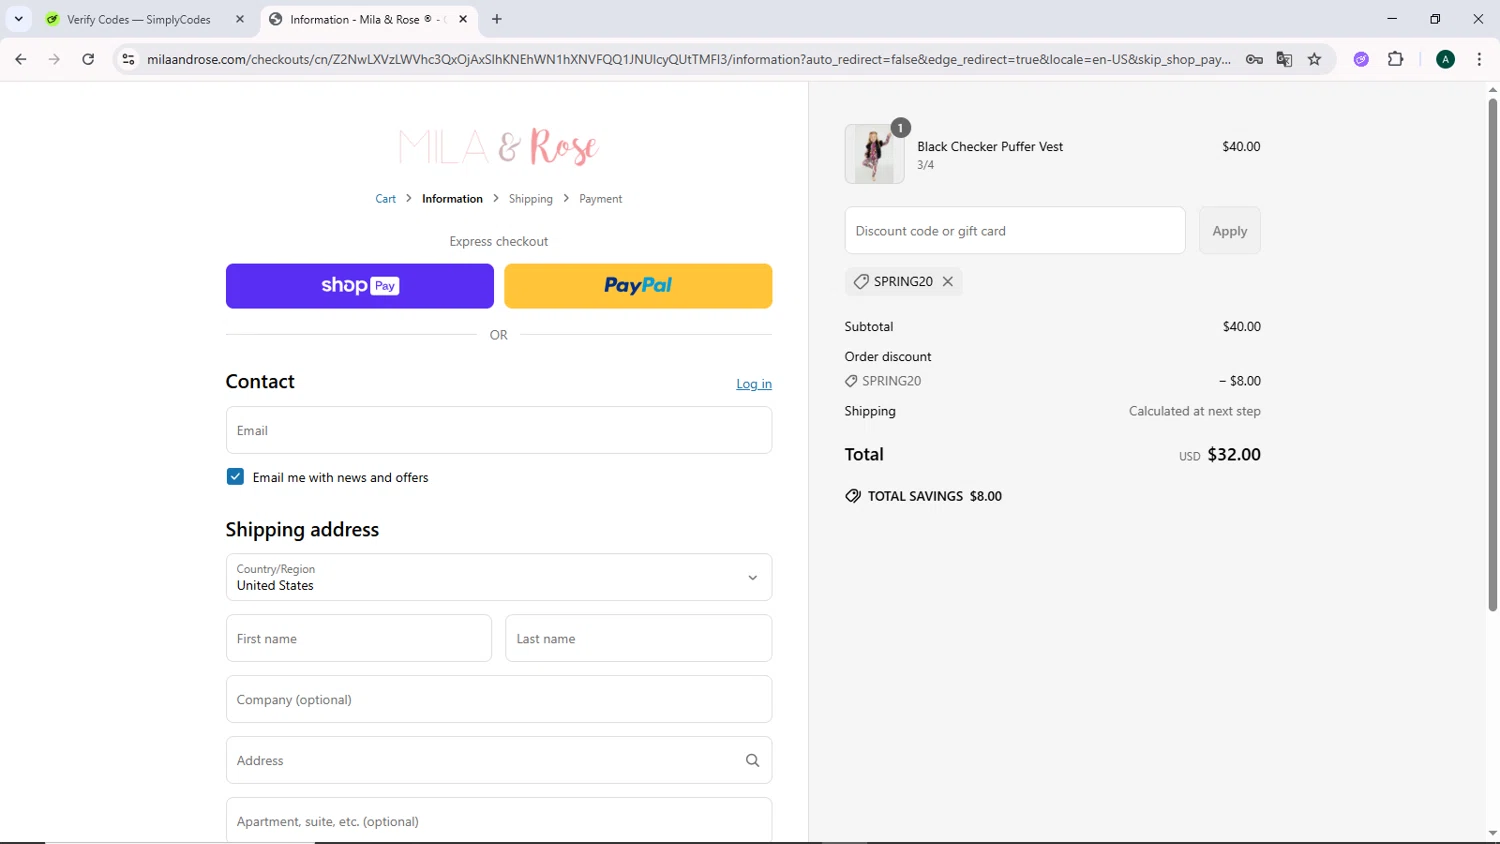Open the Extensions puzzle icon
The image size is (1500, 844).
point(1396,59)
